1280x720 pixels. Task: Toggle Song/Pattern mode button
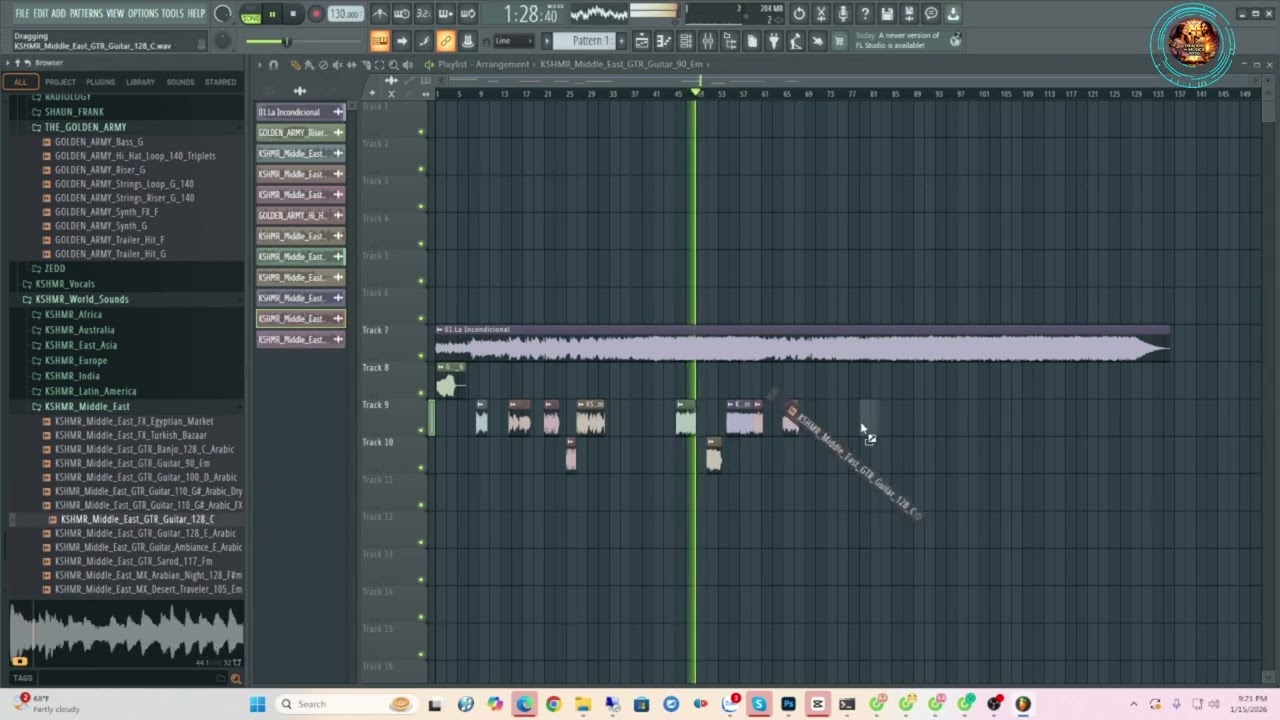pyautogui.click(x=250, y=15)
